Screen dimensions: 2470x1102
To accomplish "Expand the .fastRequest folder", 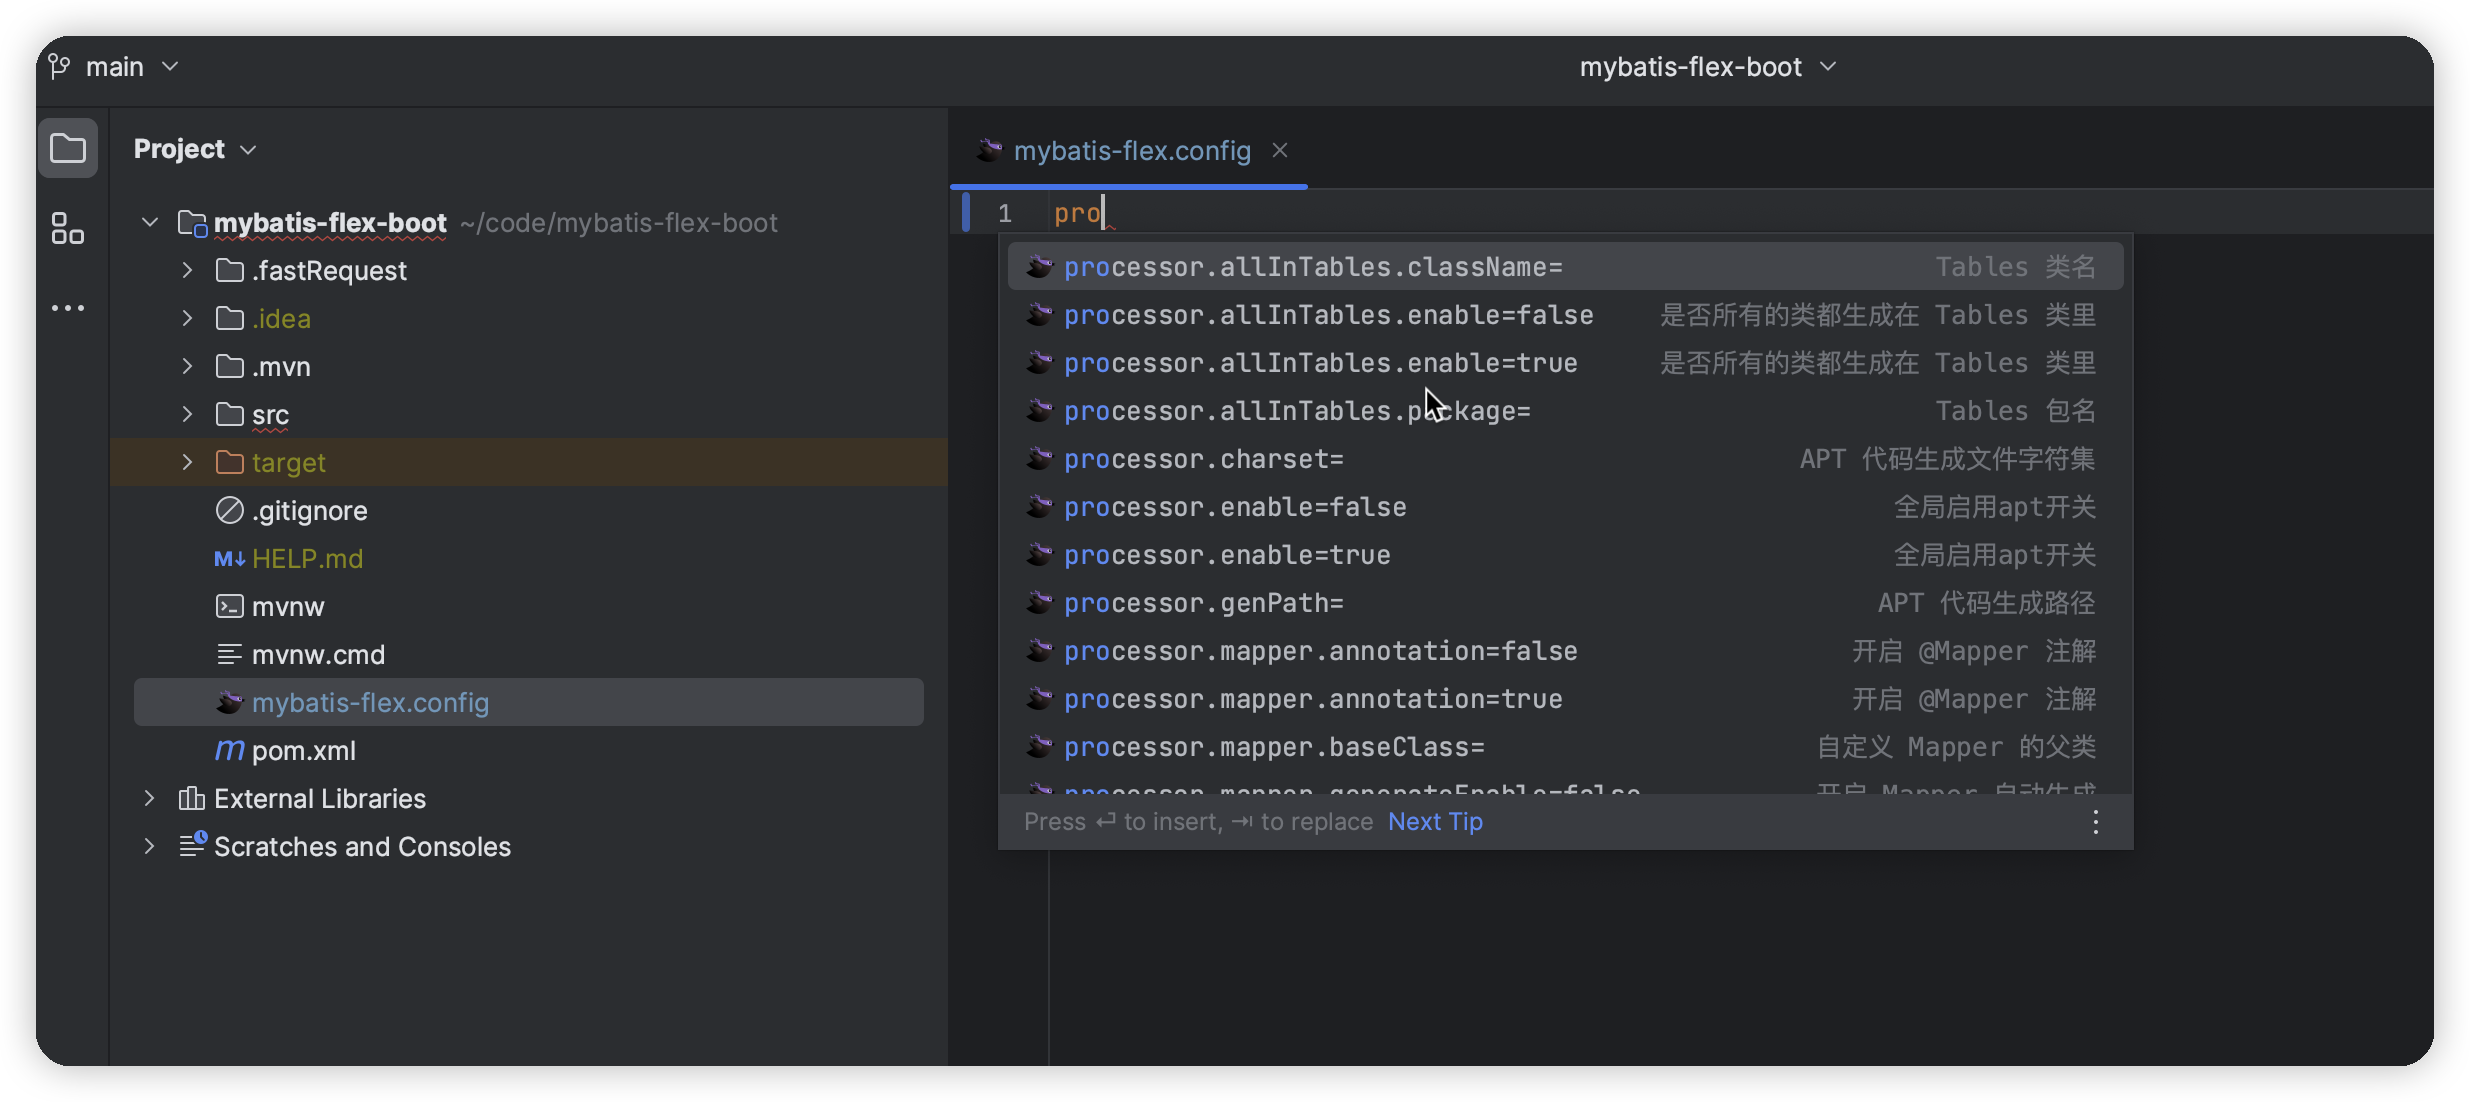I will (187, 270).
